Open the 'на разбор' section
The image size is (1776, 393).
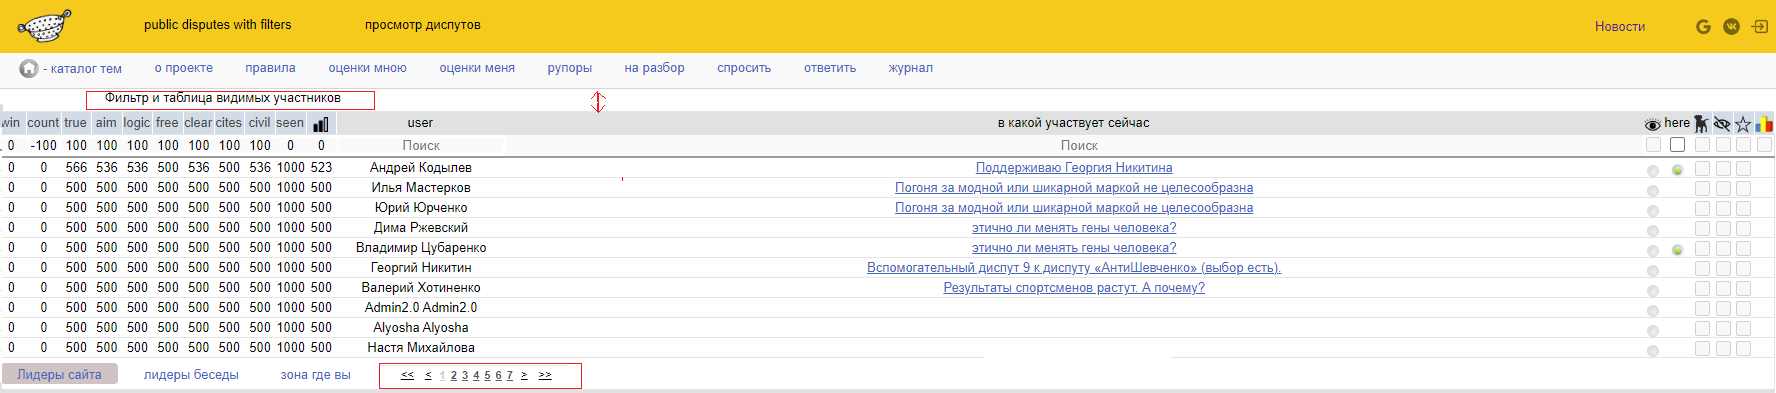[655, 68]
